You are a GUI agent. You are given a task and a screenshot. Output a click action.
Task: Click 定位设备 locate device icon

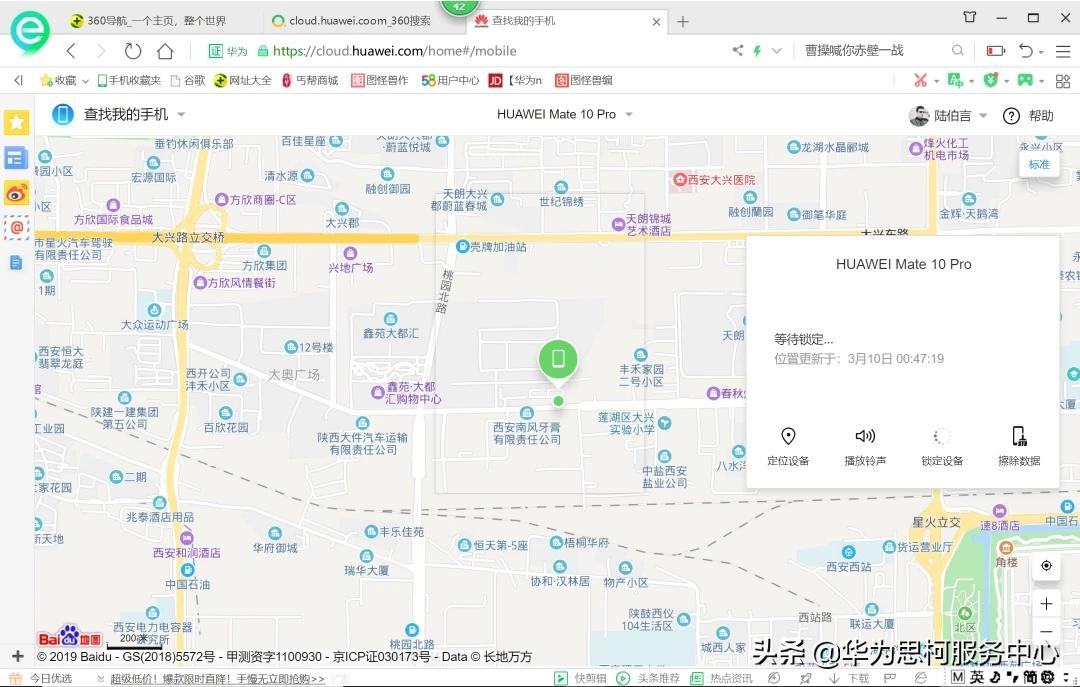pos(788,436)
